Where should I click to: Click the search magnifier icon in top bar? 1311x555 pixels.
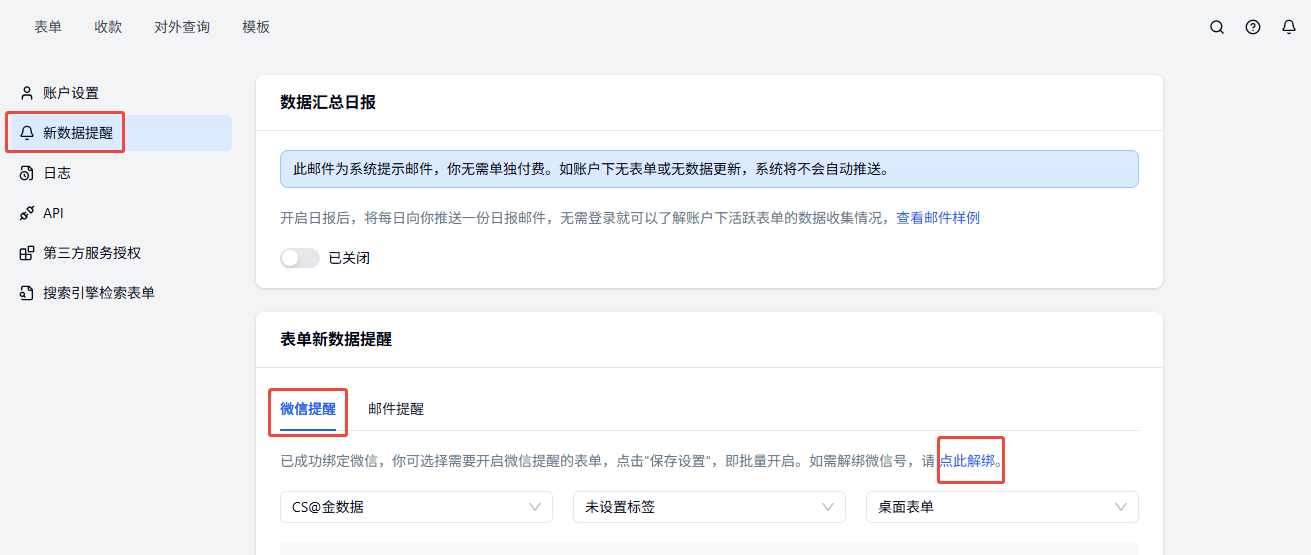[1217, 28]
